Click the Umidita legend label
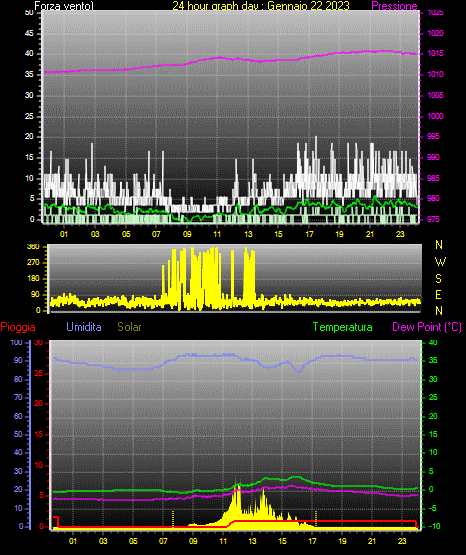The width and height of the screenshot is (466, 555). pyautogui.click(x=84, y=327)
